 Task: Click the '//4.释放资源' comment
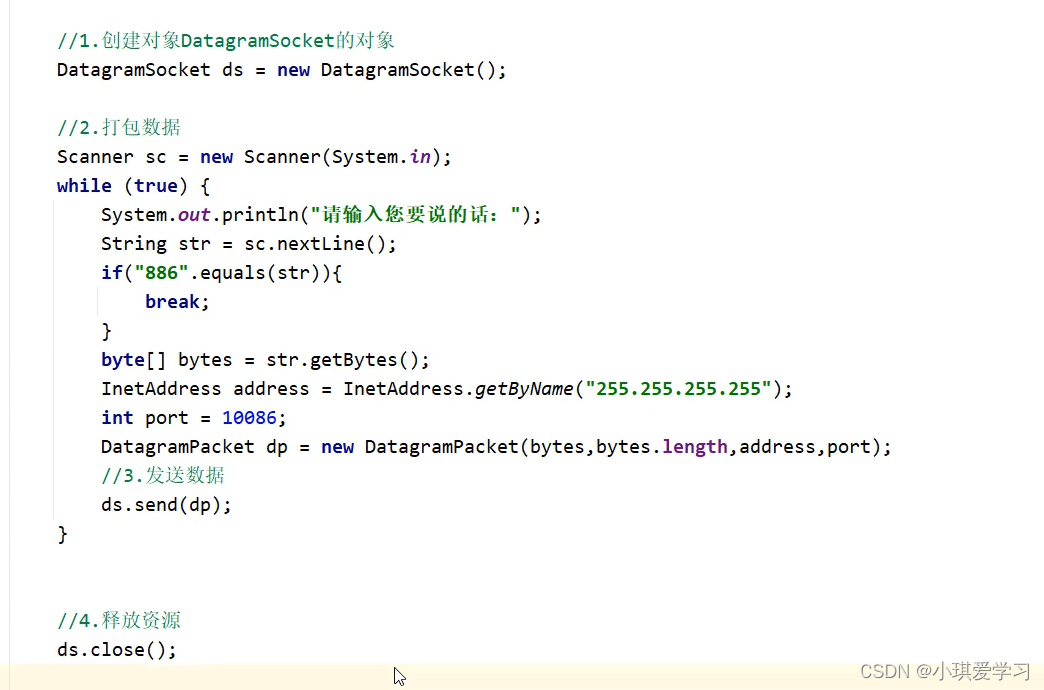click(x=119, y=621)
